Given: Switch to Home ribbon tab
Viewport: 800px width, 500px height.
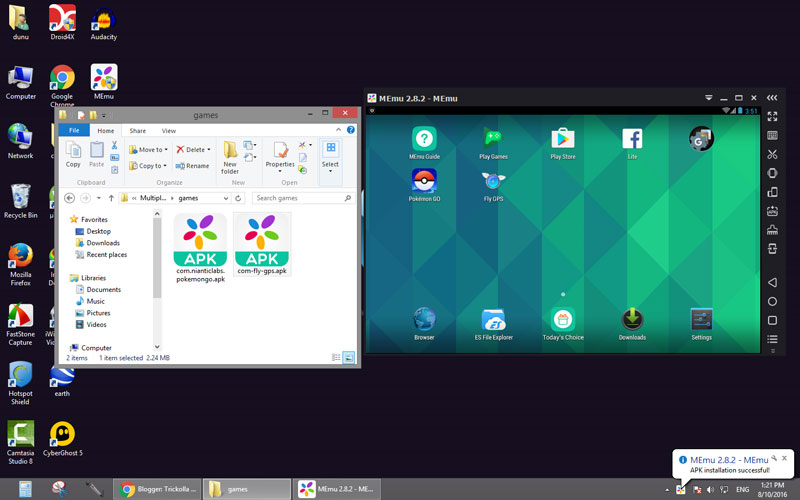Looking at the screenshot, I should pos(106,131).
